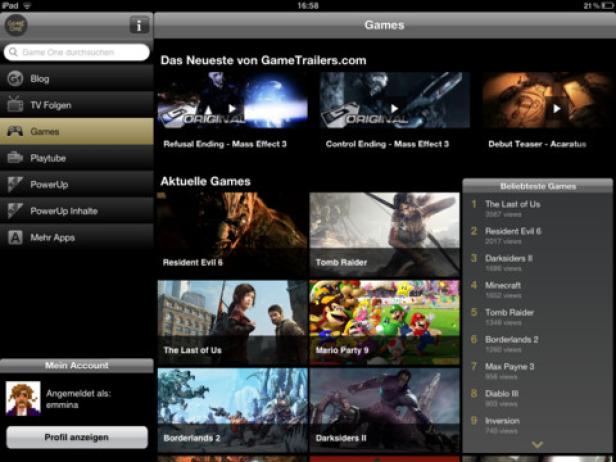
Task: Click the Mein Account header
Action: (77, 365)
